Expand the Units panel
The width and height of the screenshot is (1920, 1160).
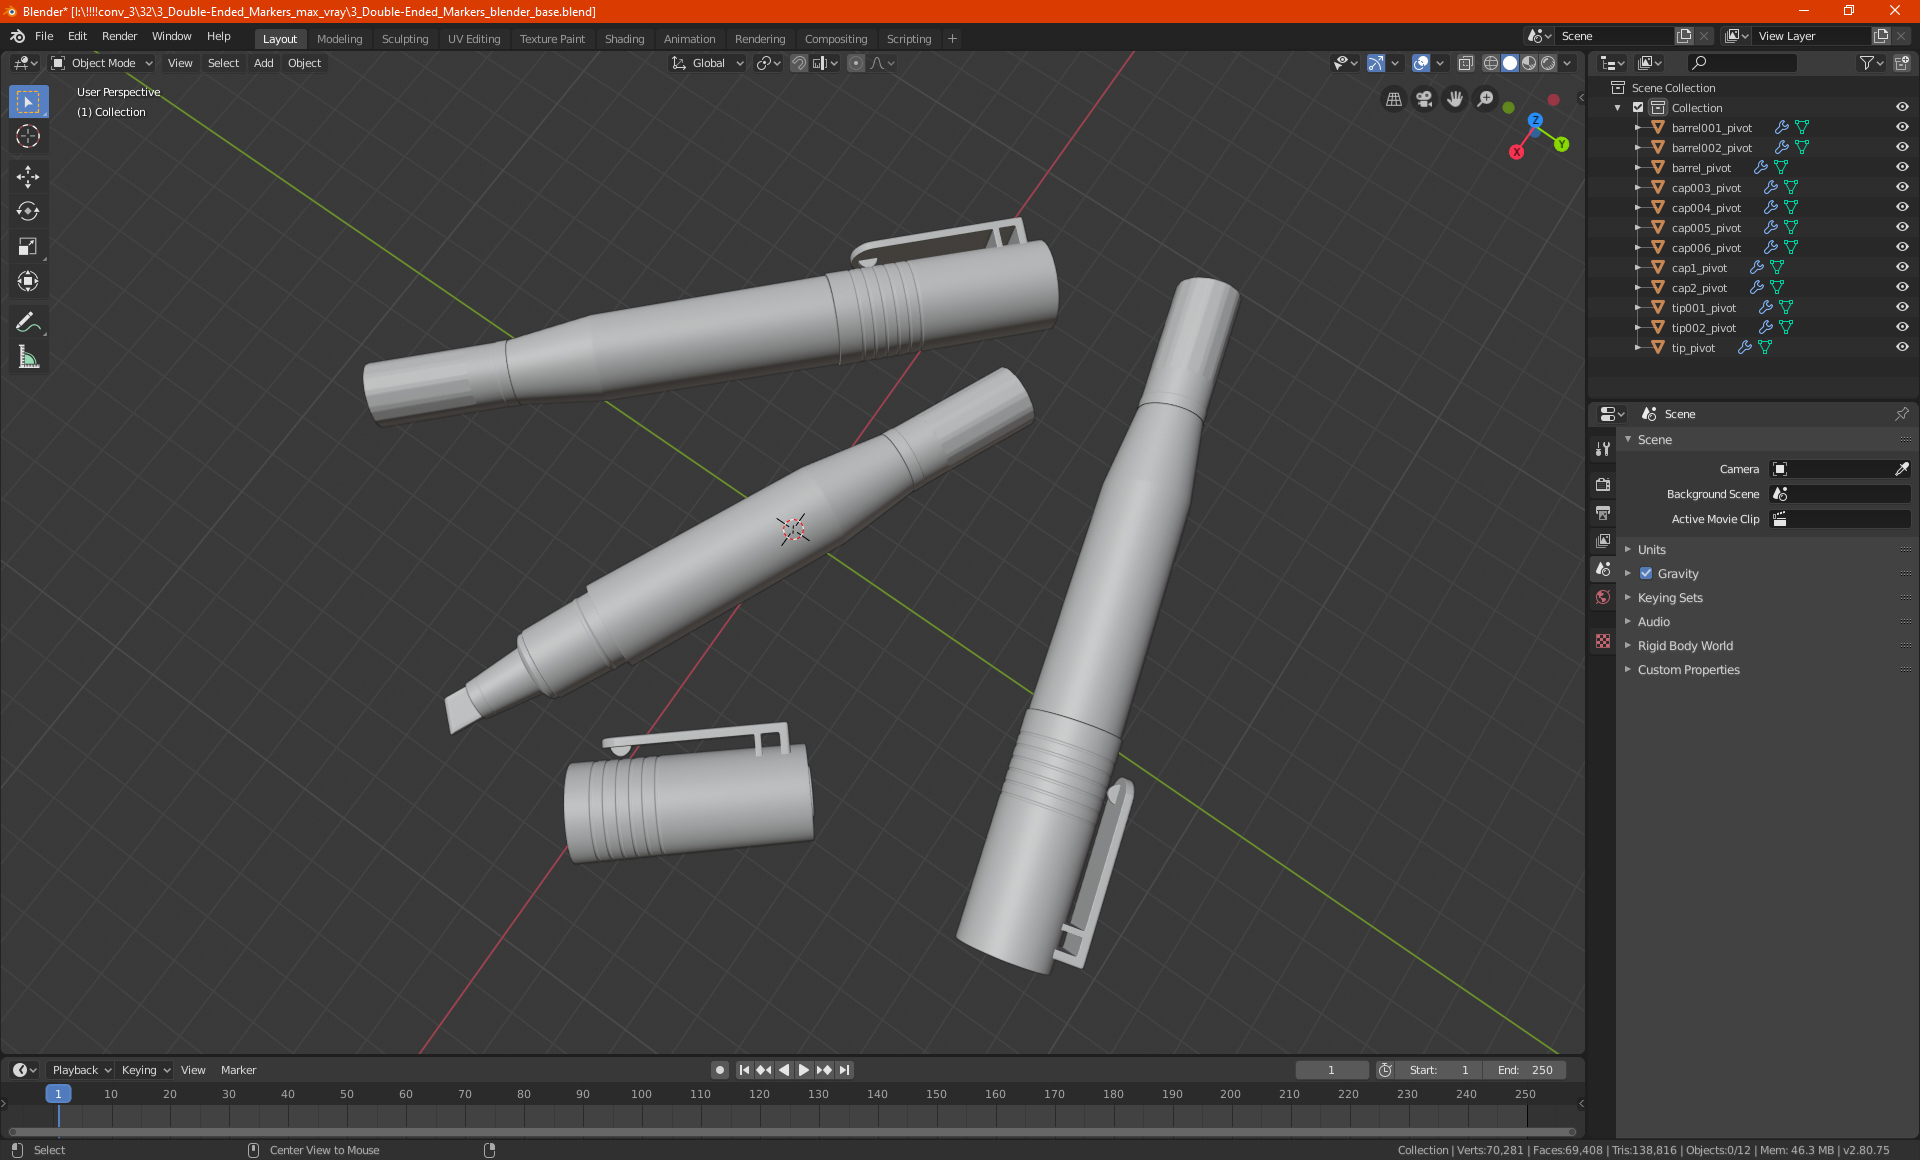point(1652,549)
